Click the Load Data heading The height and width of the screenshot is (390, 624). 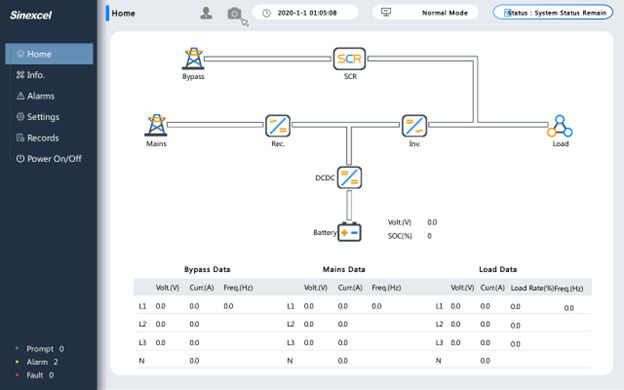click(498, 269)
